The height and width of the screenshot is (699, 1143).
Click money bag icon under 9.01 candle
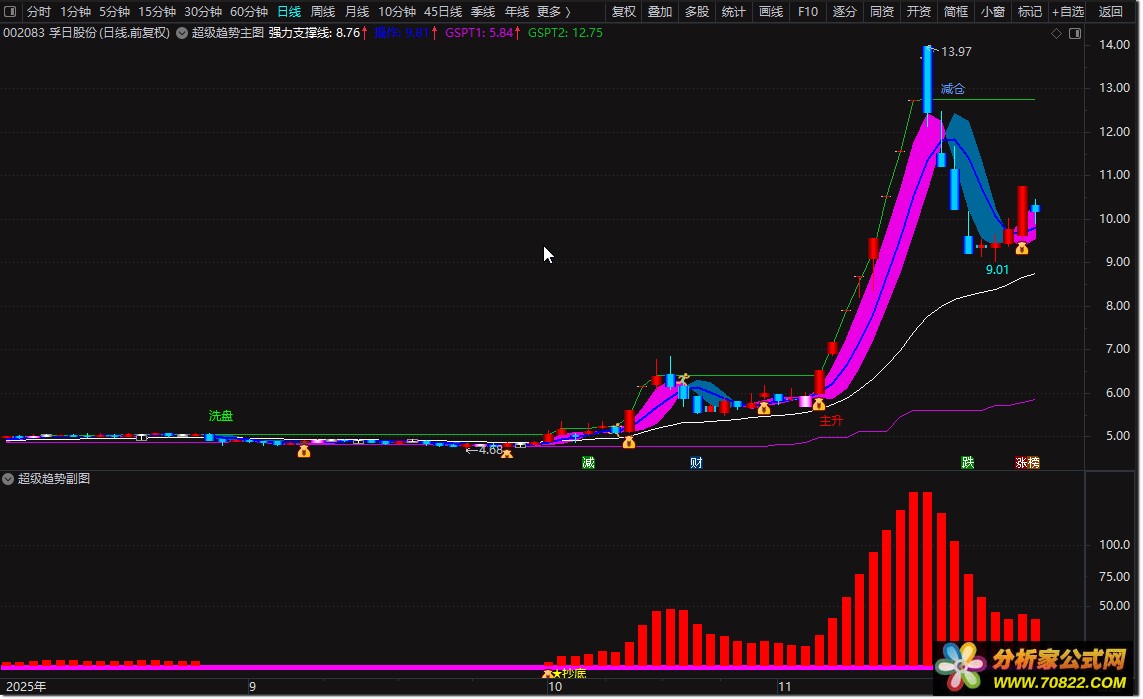pos(1021,249)
